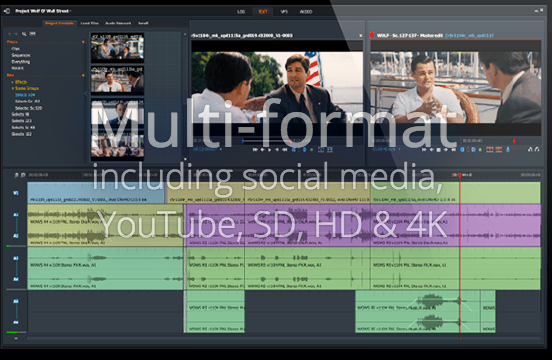This screenshot has height=360, width=552.
Task: Select the Selects 123 bin
Action: (x=21, y=121)
